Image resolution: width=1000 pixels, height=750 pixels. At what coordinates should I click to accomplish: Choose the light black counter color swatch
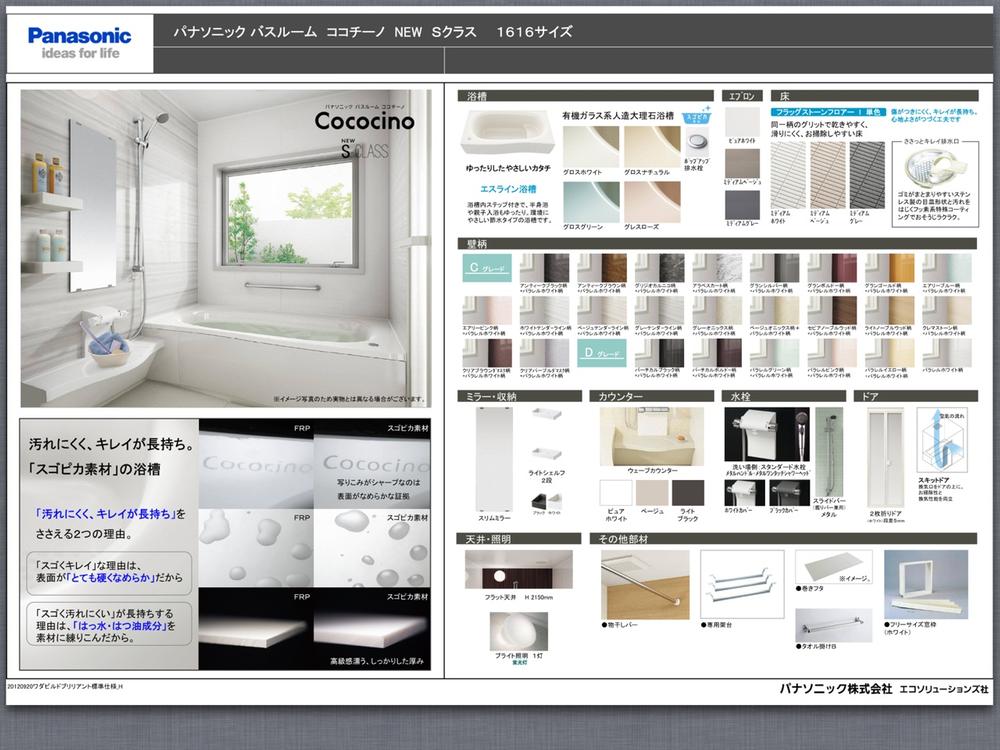(687, 493)
